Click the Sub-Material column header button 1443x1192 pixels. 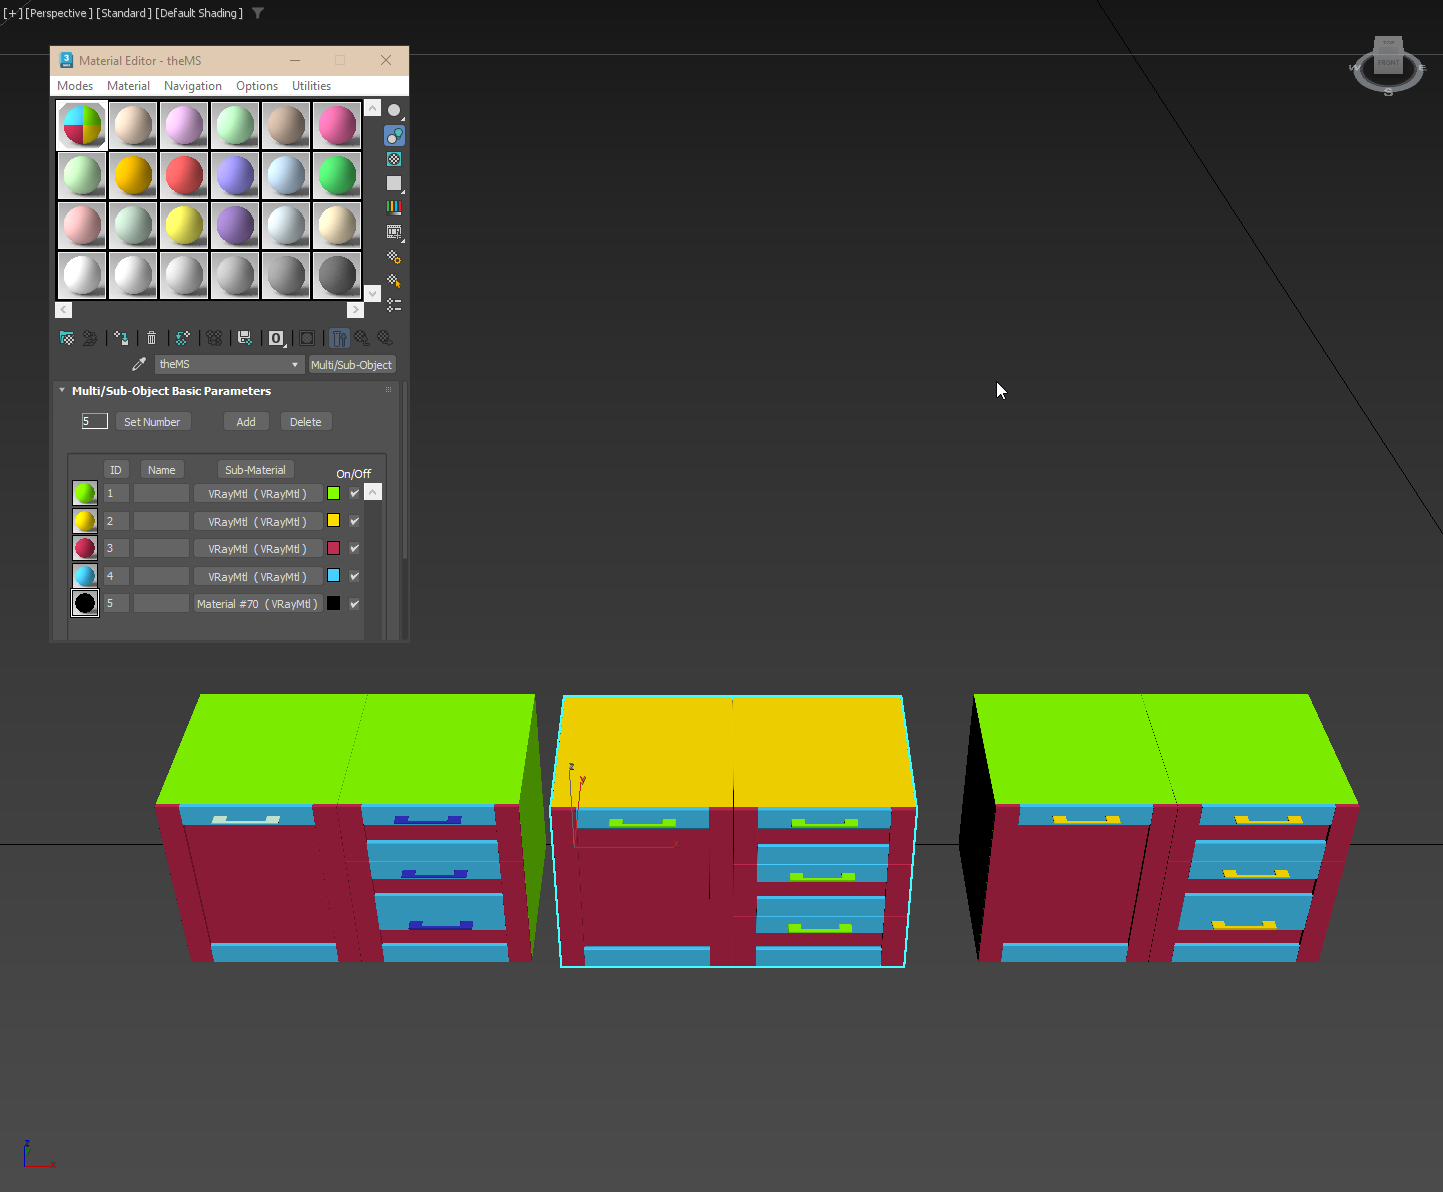pos(255,470)
